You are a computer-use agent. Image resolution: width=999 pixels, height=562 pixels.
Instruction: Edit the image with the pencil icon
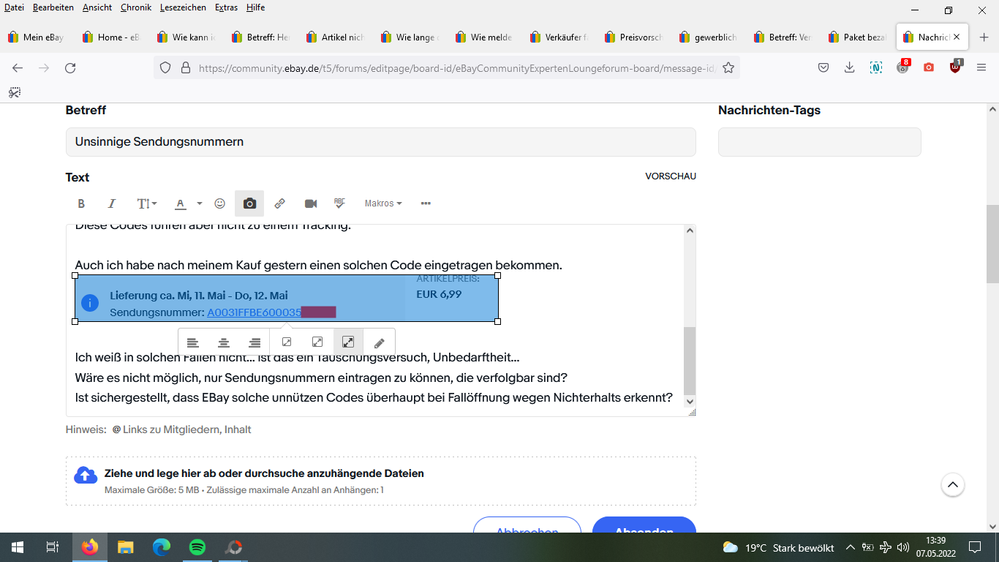click(379, 343)
